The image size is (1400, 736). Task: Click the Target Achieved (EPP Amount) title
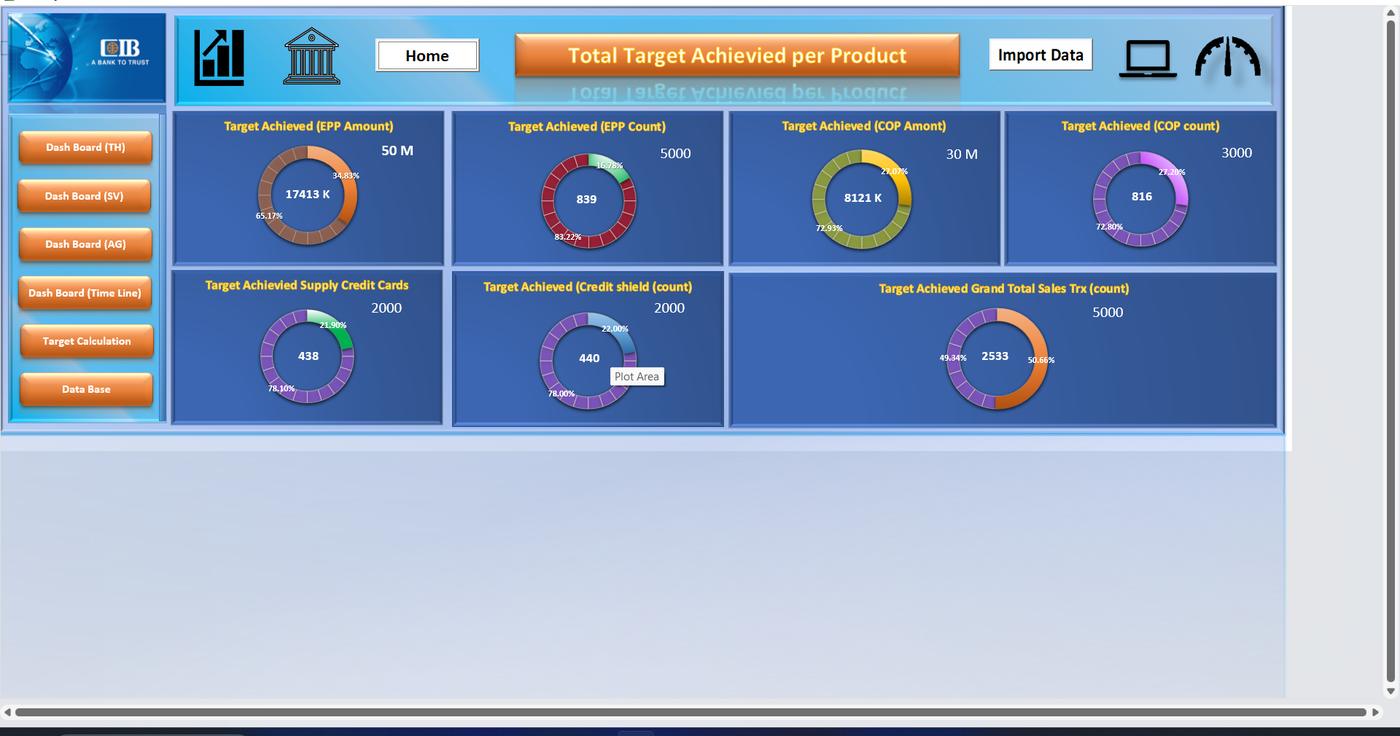(308, 126)
